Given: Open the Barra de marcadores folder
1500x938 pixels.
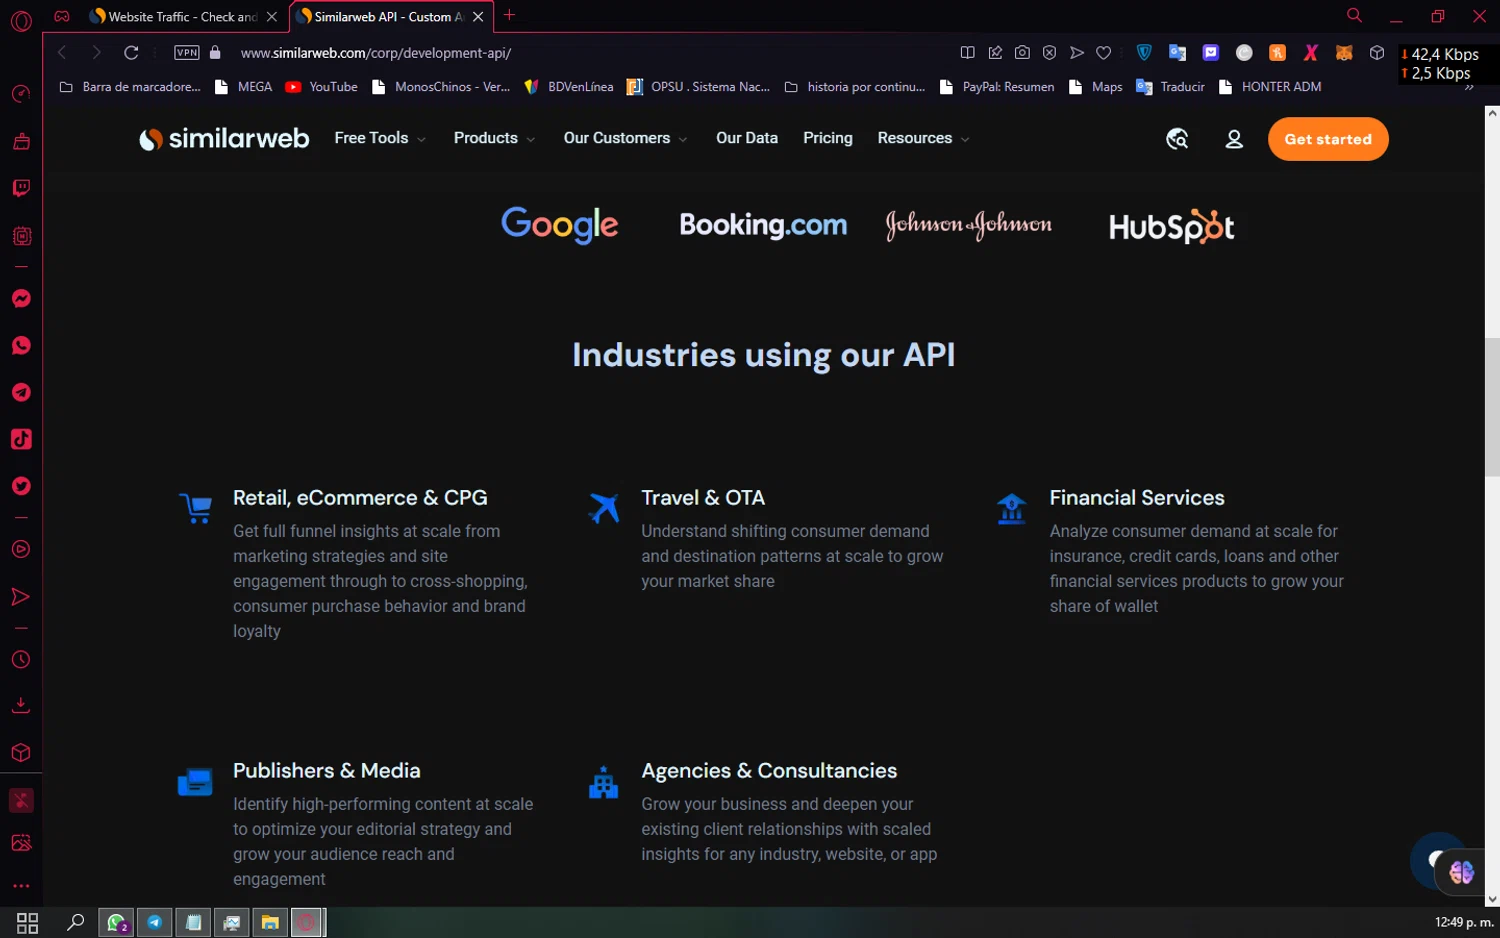Looking at the screenshot, I should (x=130, y=87).
